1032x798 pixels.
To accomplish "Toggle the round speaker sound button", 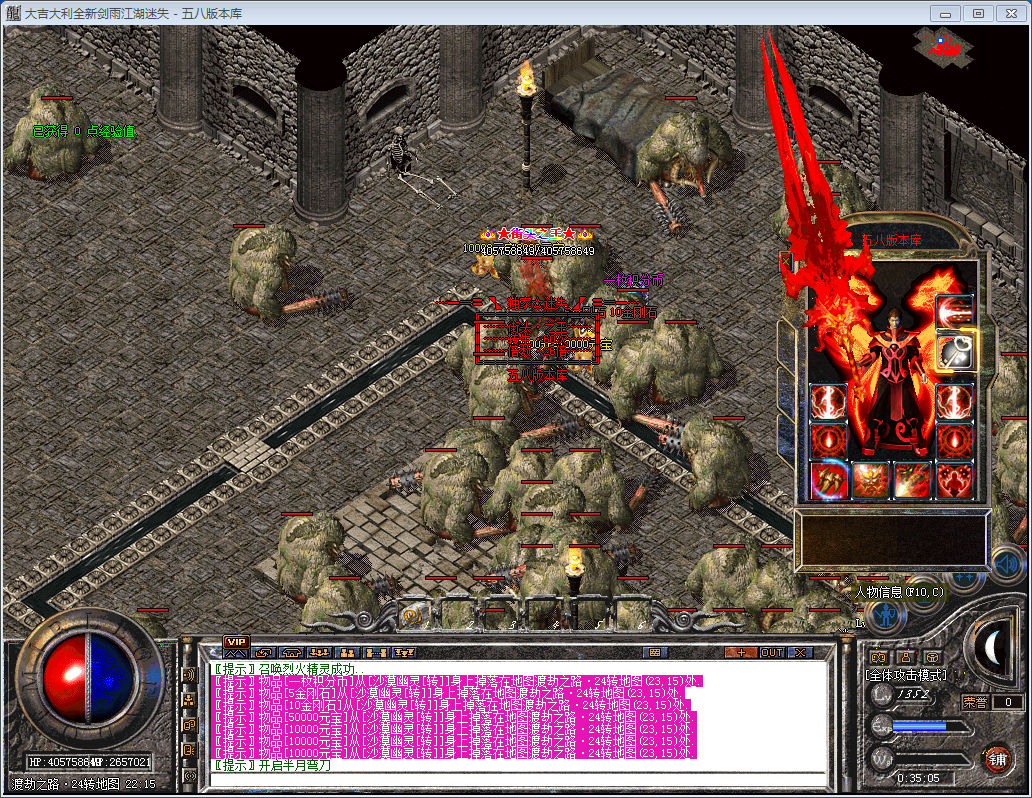I will [1007, 564].
